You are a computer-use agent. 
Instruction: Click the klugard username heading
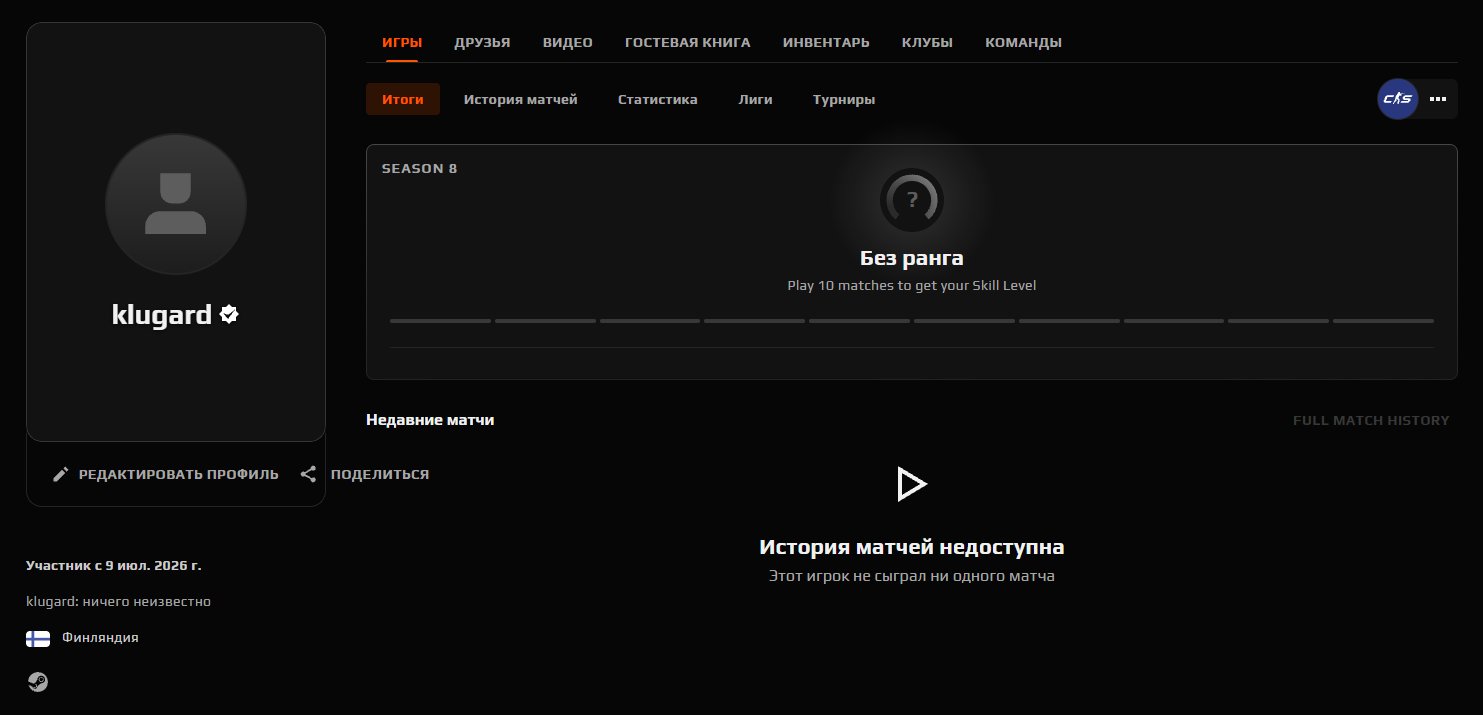(x=162, y=315)
